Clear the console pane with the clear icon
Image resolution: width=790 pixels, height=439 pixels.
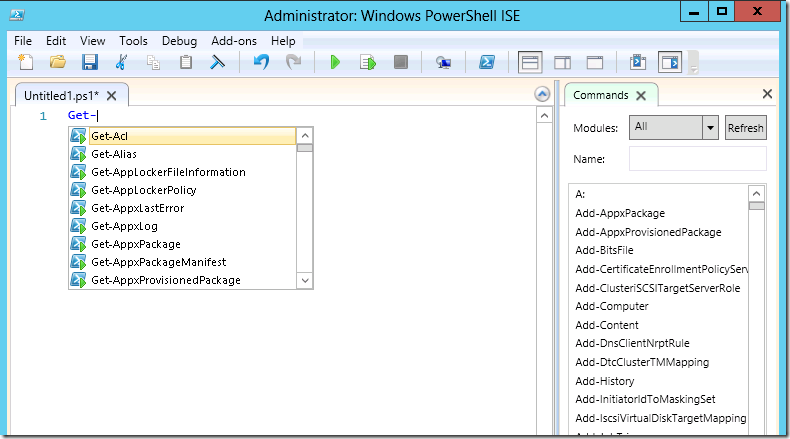tap(217, 62)
